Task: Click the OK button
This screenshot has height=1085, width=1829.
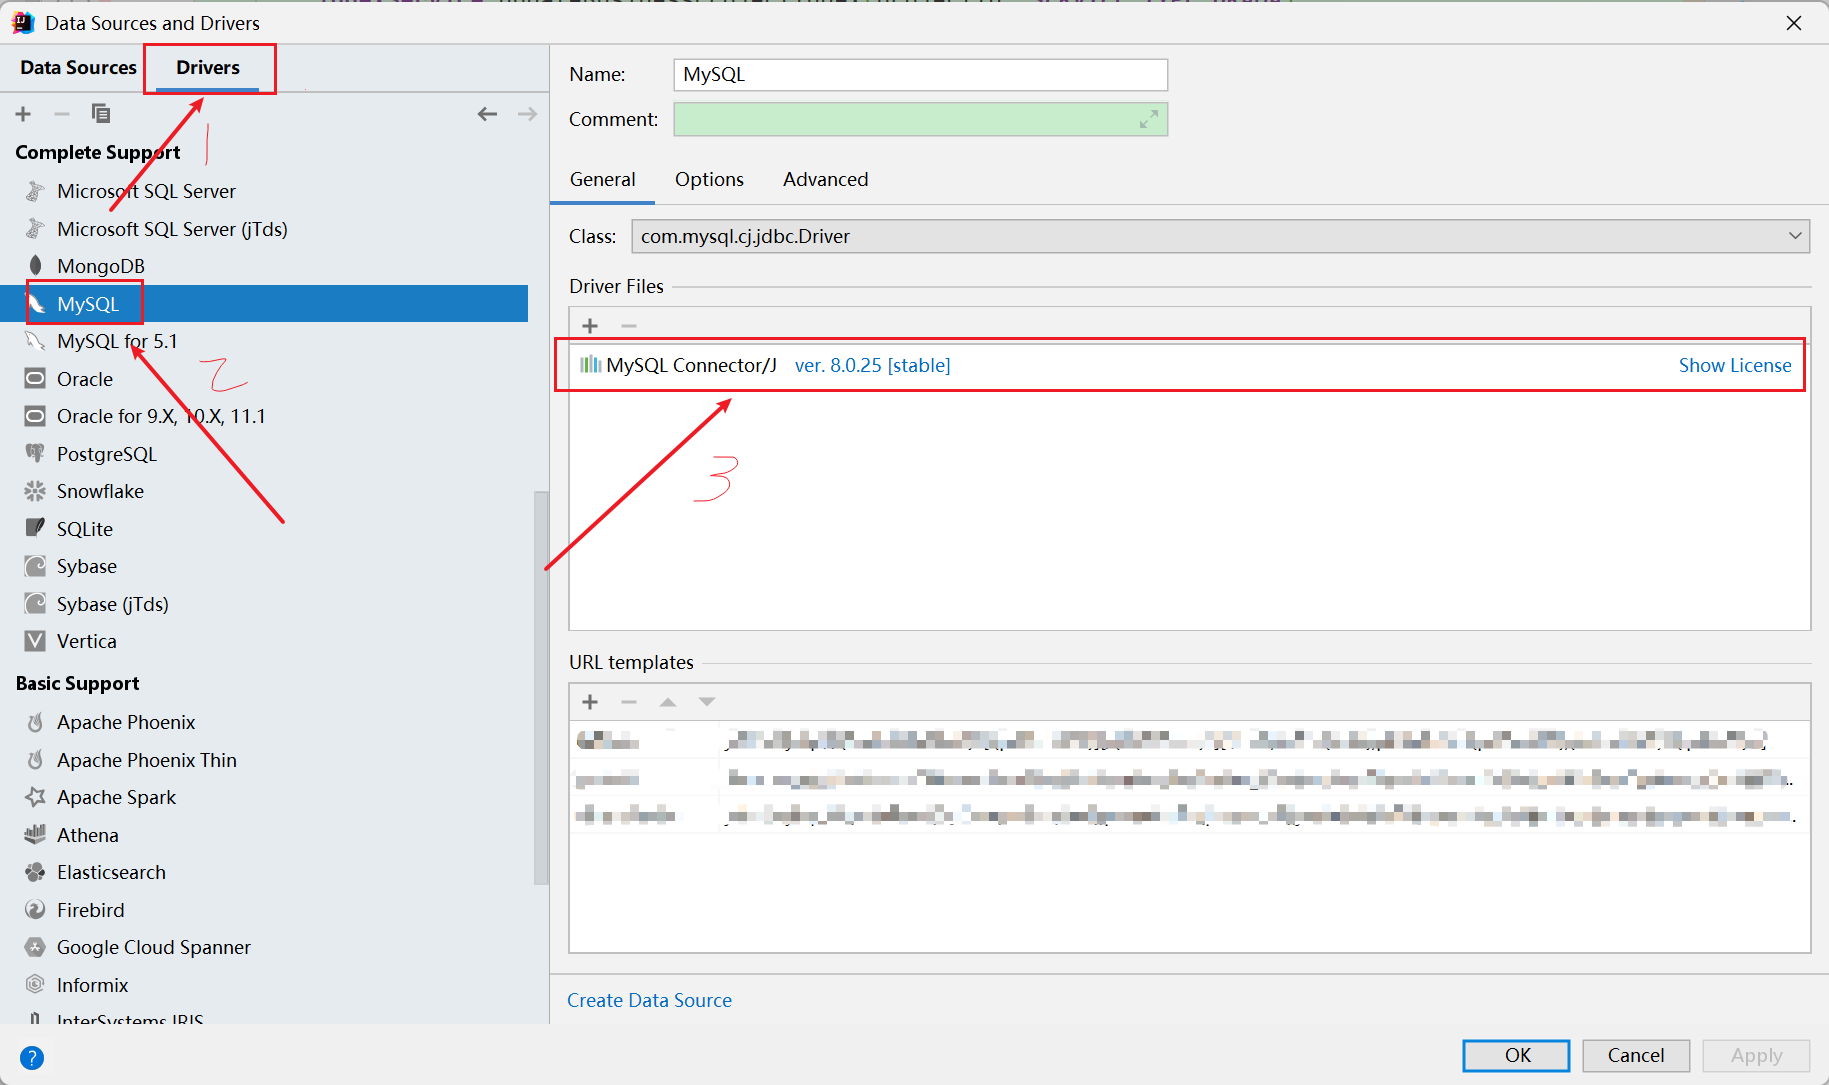Action: tap(1516, 1055)
